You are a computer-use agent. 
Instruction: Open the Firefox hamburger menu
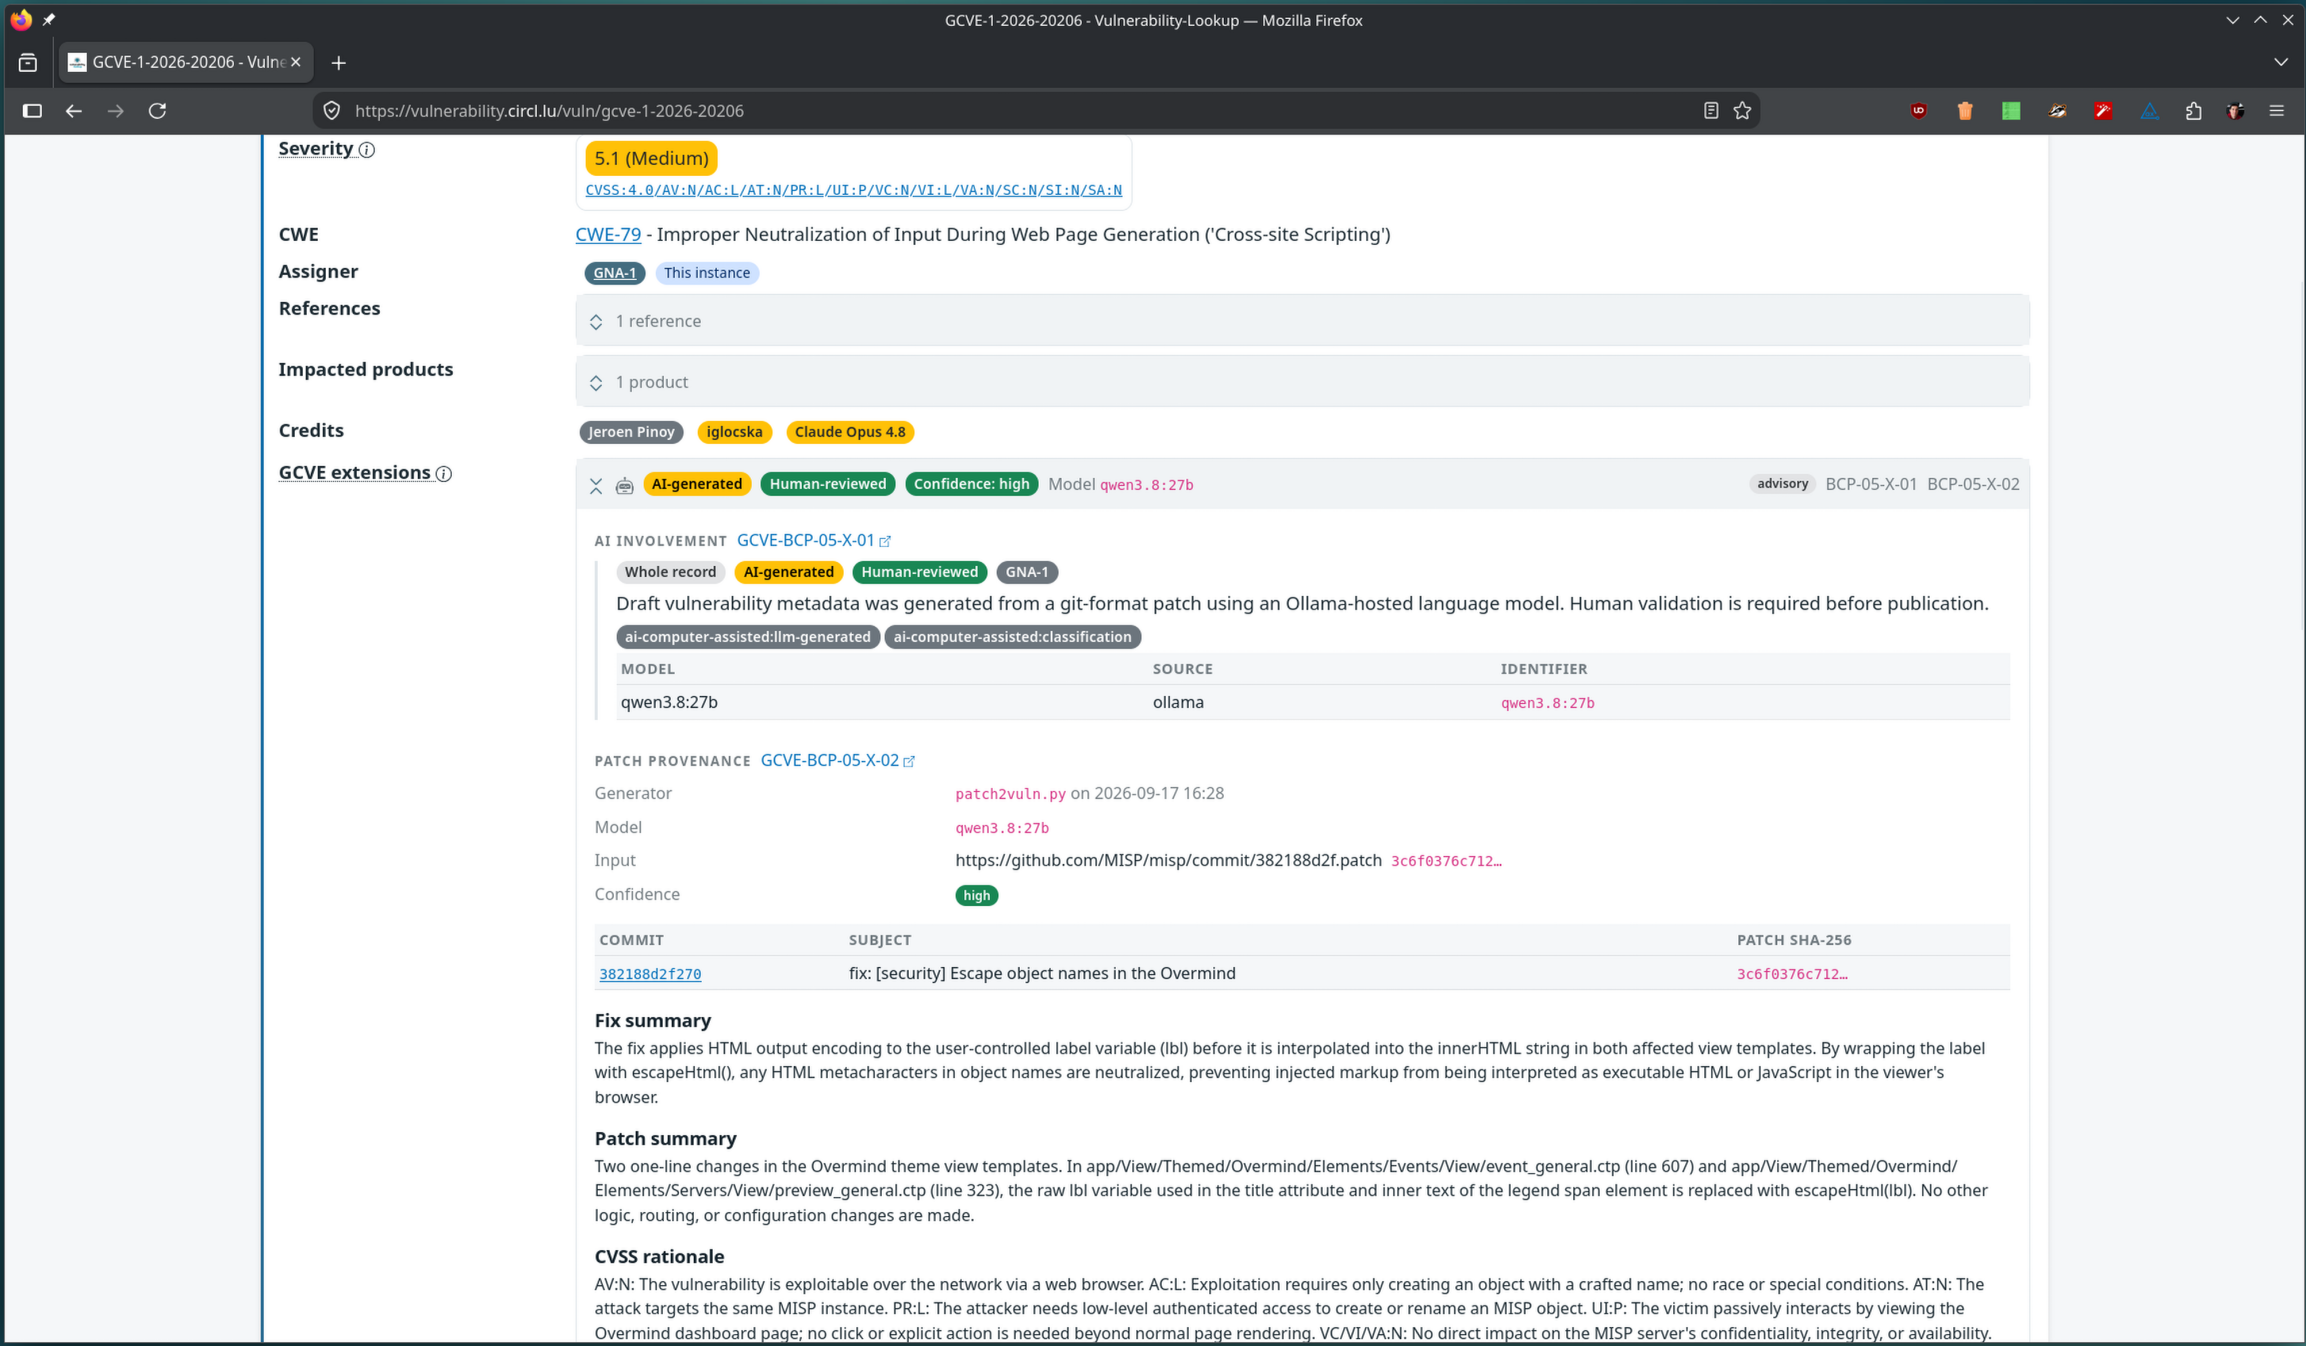(2277, 111)
